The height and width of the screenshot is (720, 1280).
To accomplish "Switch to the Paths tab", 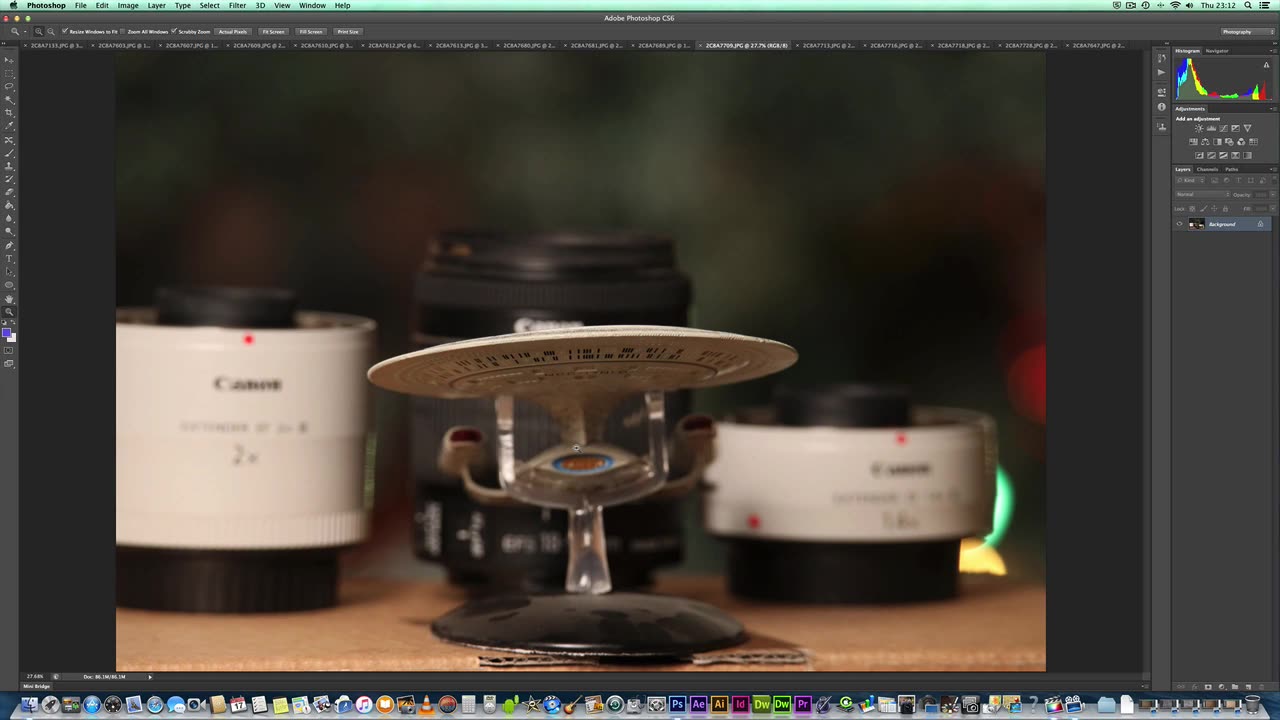I will click(x=1231, y=169).
